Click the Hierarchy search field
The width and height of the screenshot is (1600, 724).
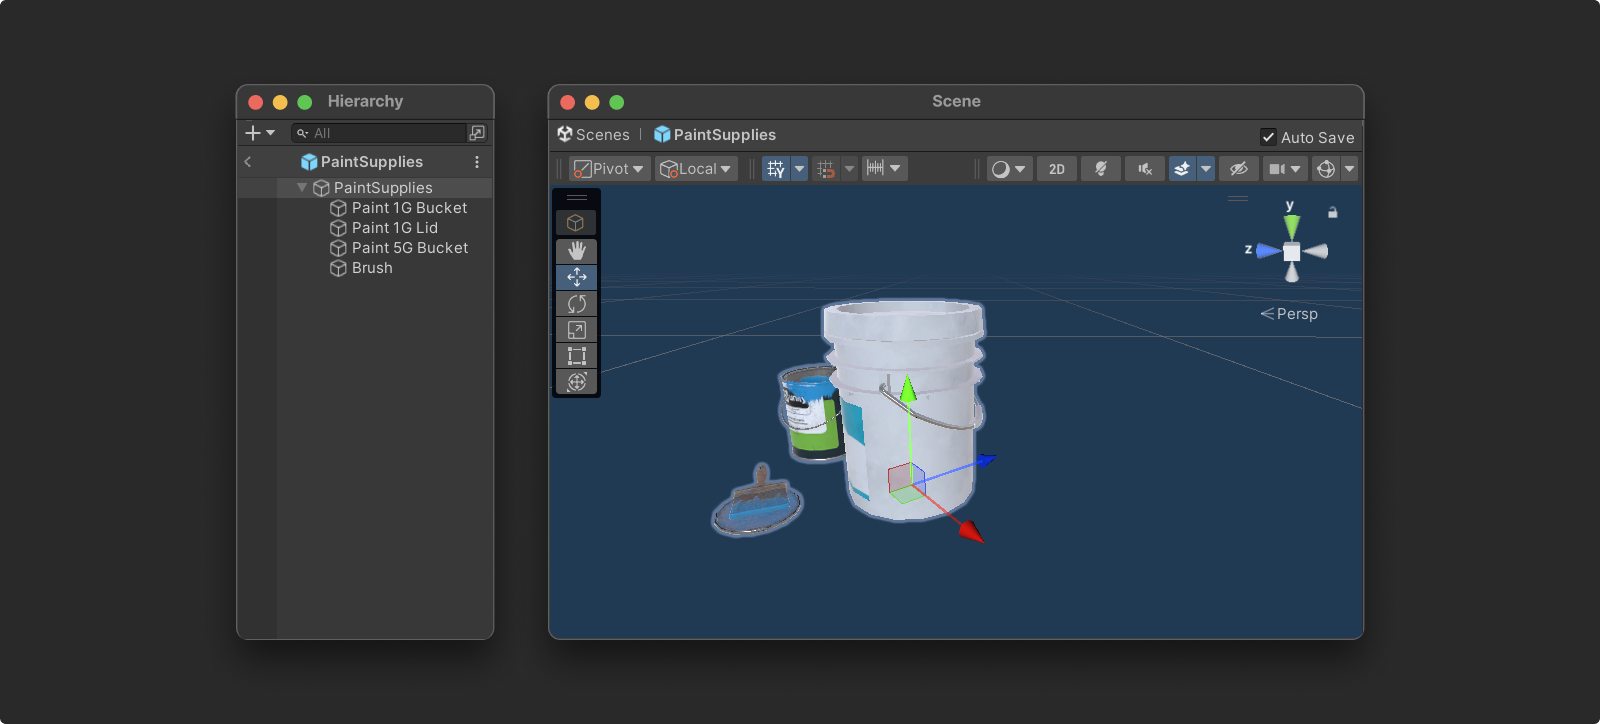point(385,133)
